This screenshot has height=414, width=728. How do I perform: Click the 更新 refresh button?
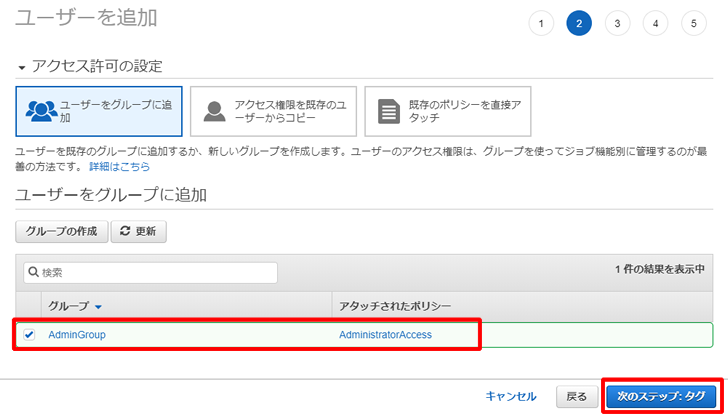138,232
